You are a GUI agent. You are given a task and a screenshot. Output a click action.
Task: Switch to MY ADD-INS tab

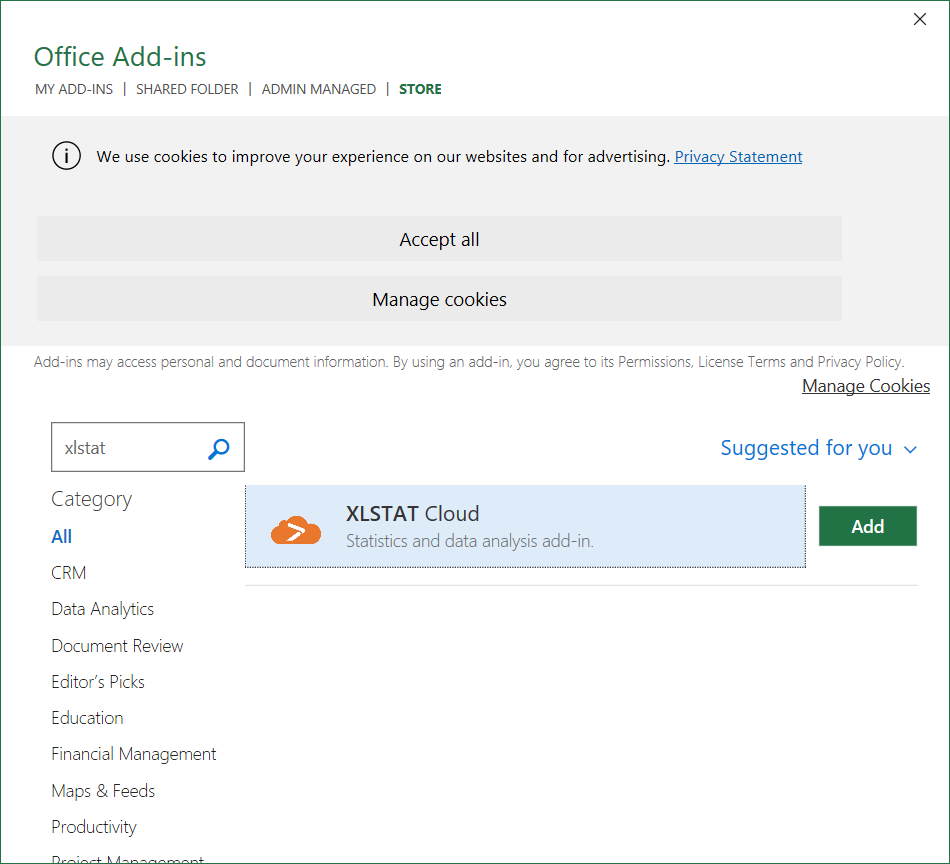(x=73, y=89)
